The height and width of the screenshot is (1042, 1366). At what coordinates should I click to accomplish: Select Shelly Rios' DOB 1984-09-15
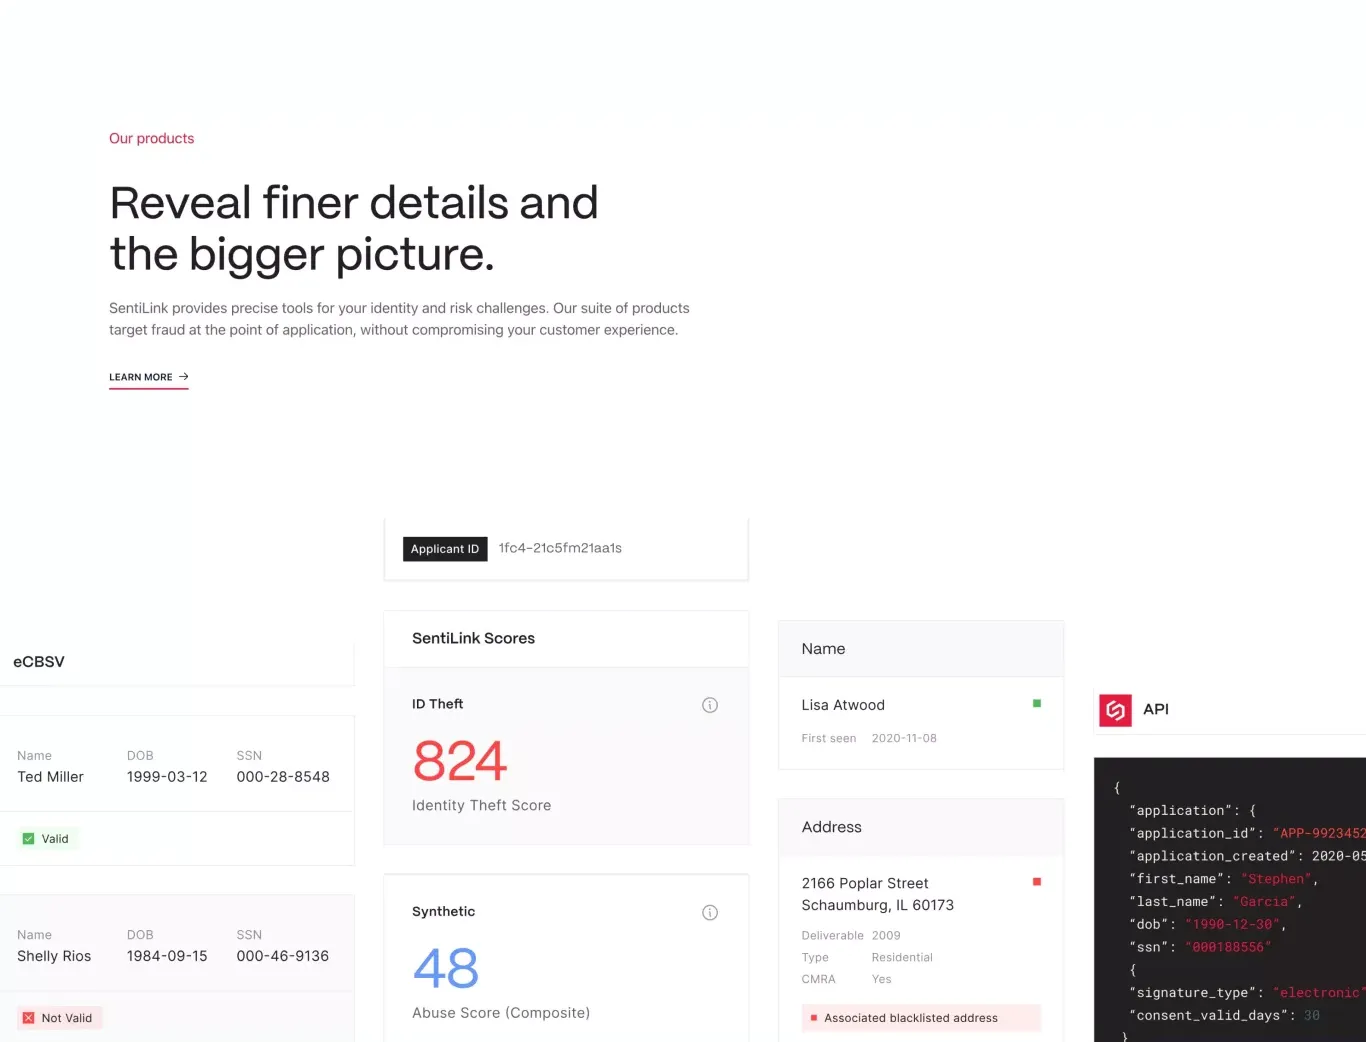167,956
